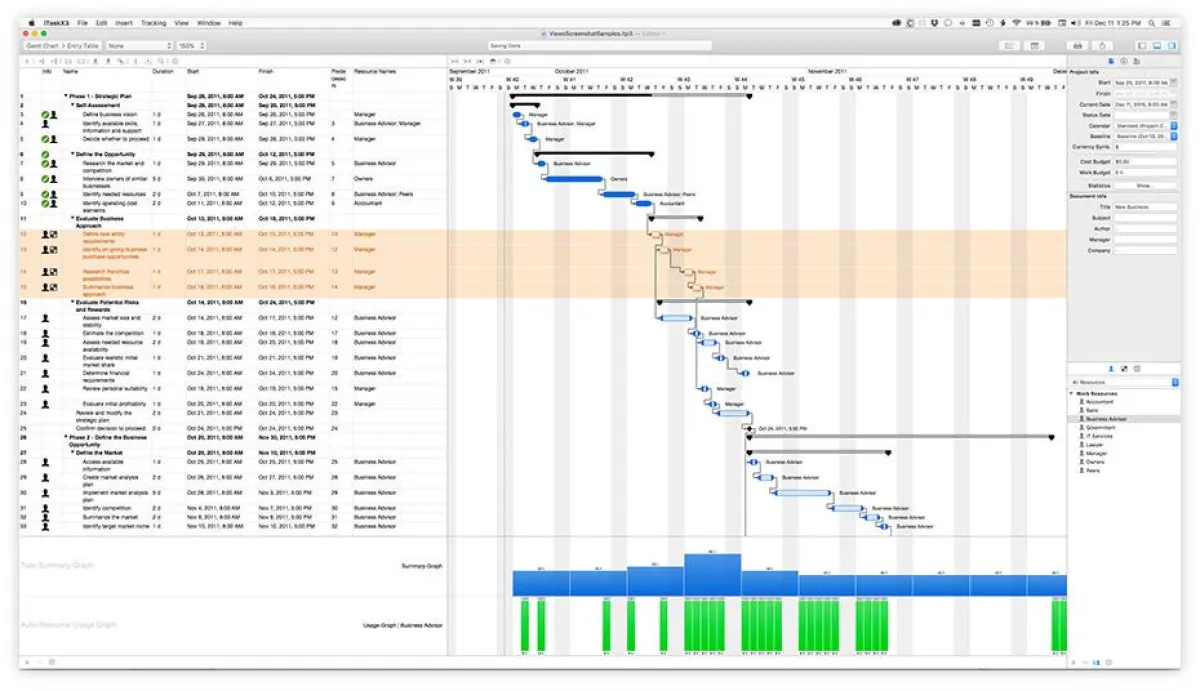Toggle the left panel visibility button top right
The height and width of the screenshot is (691, 1200).
coord(1142,45)
